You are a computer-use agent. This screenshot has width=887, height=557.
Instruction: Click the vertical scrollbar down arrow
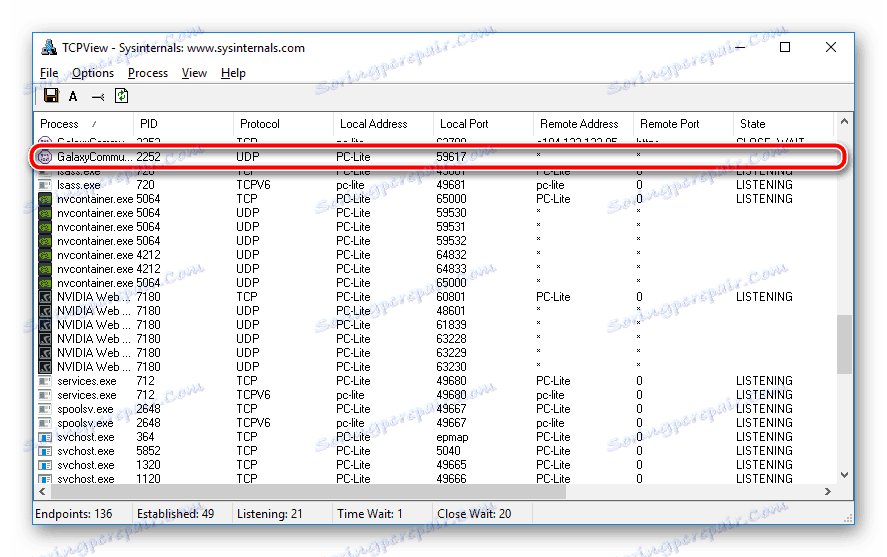844,475
